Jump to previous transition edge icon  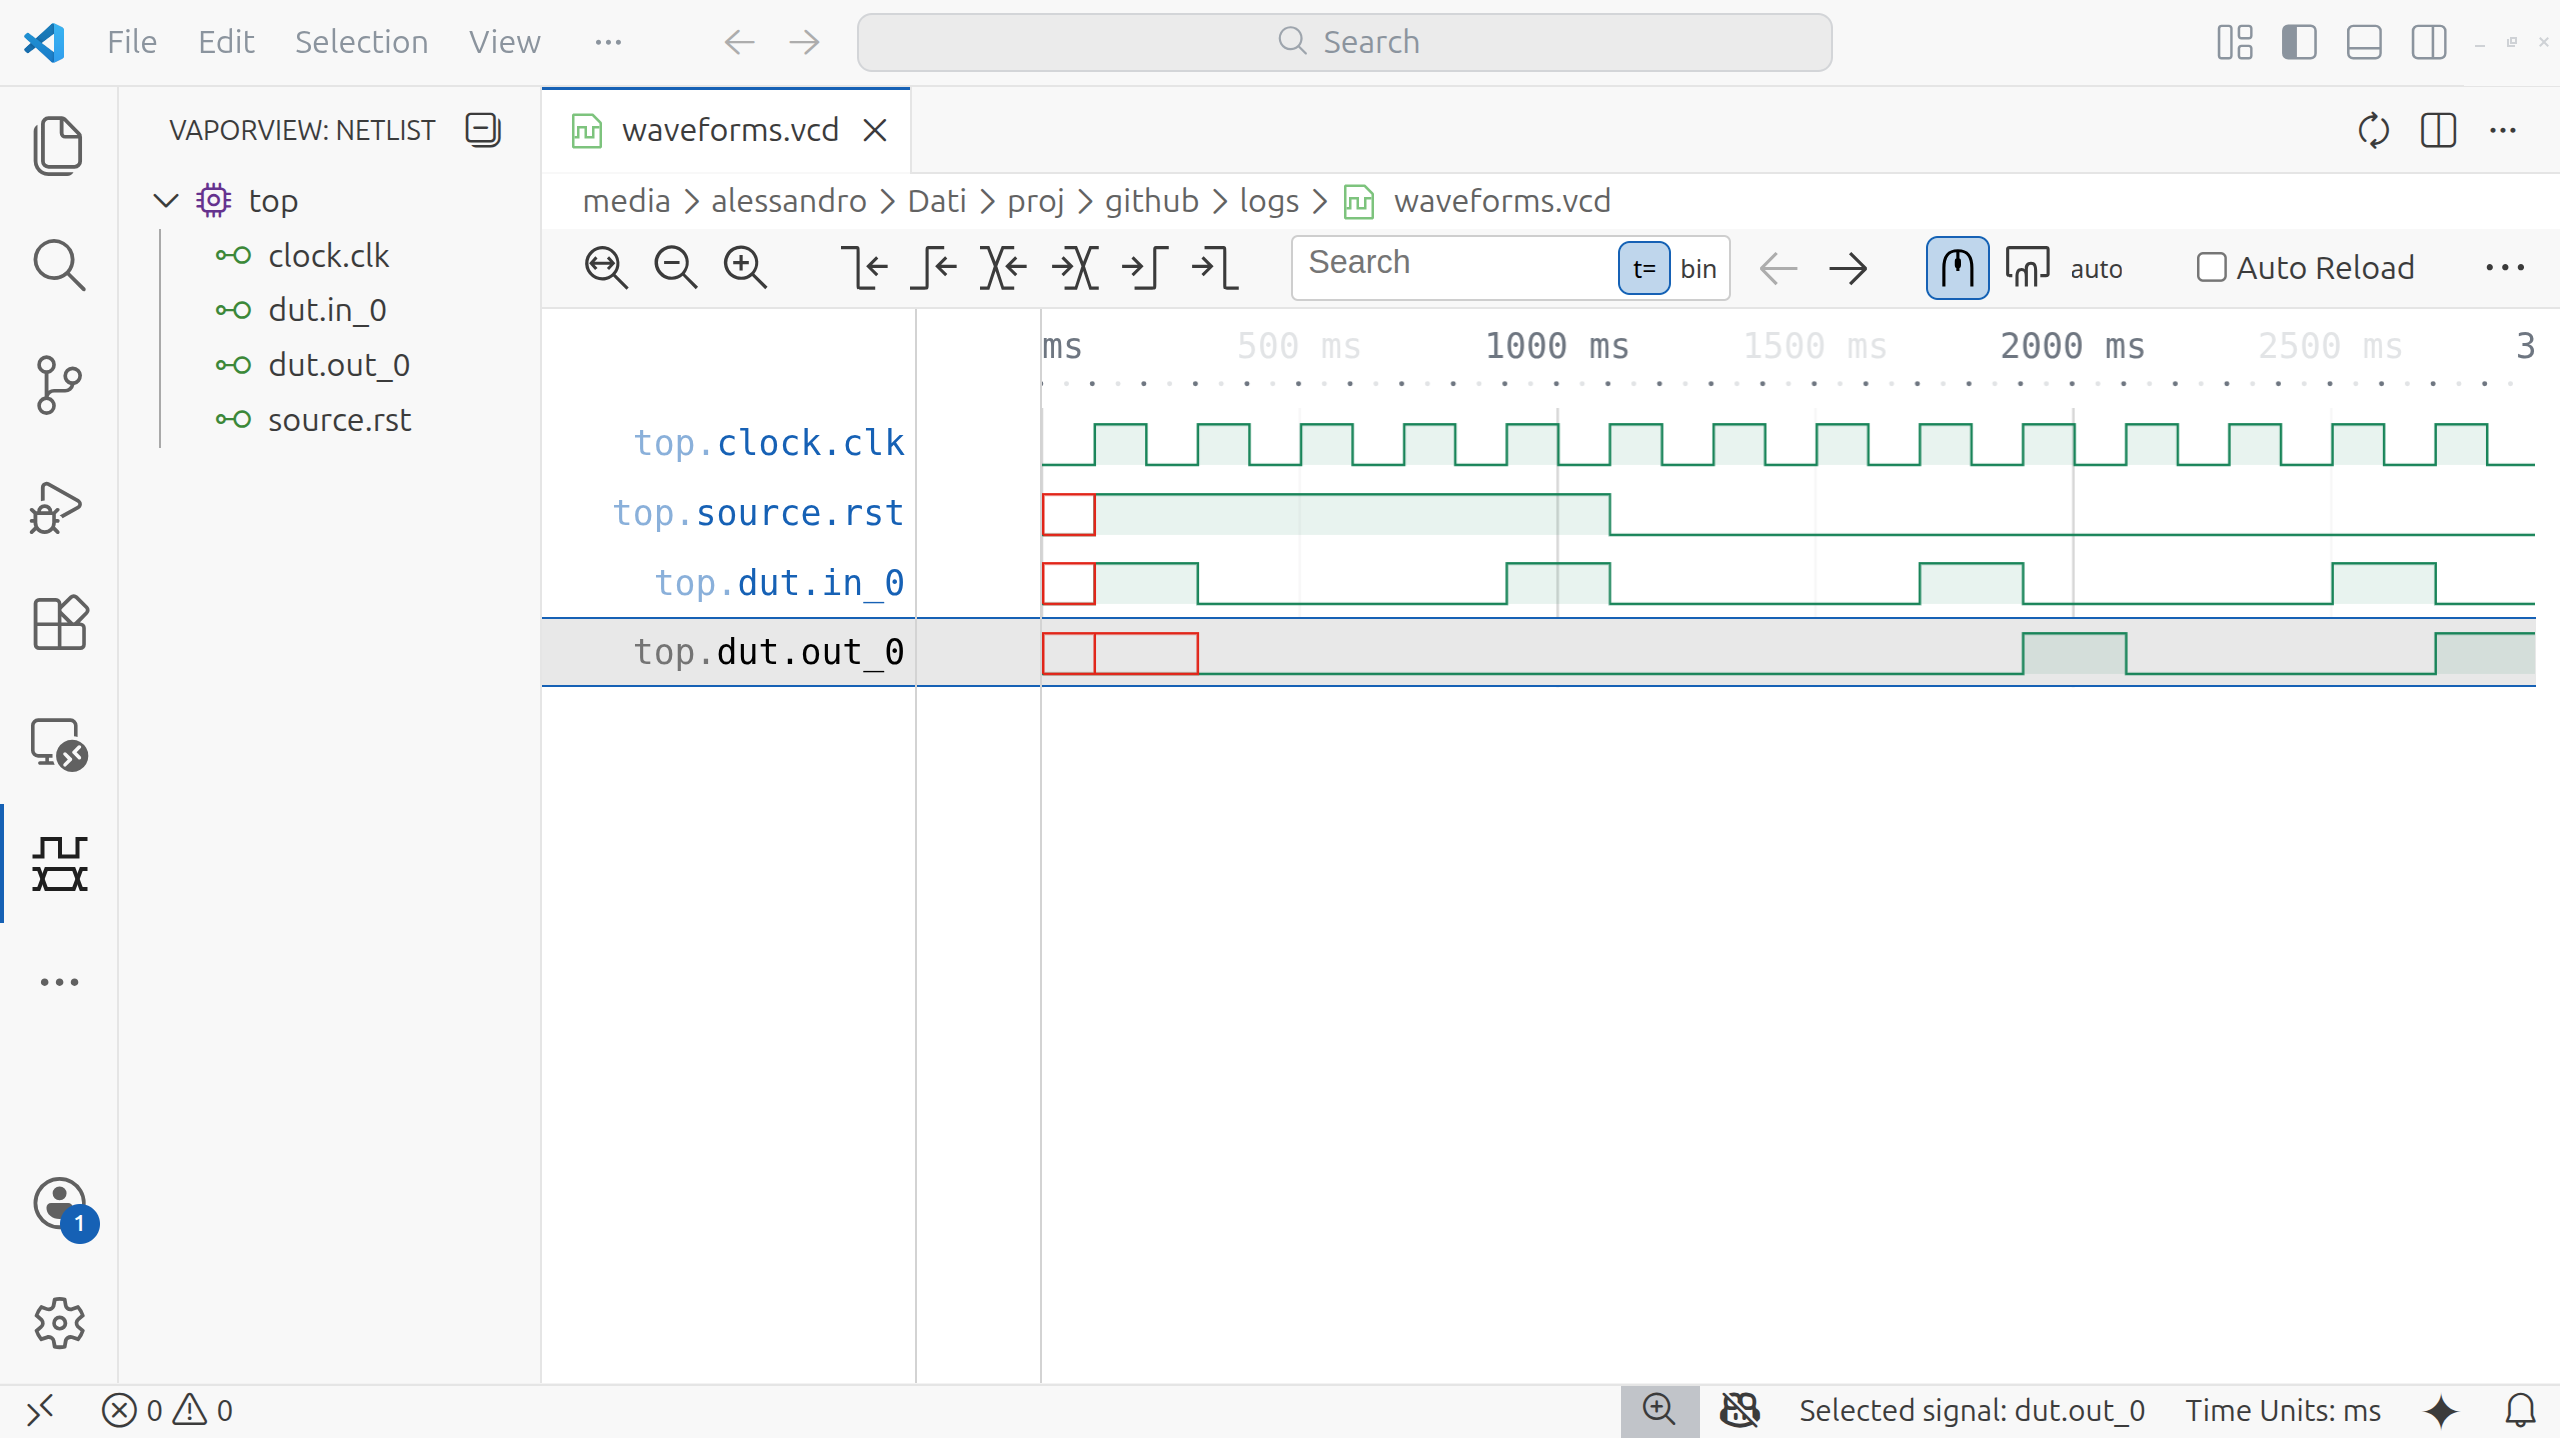coord(1004,268)
